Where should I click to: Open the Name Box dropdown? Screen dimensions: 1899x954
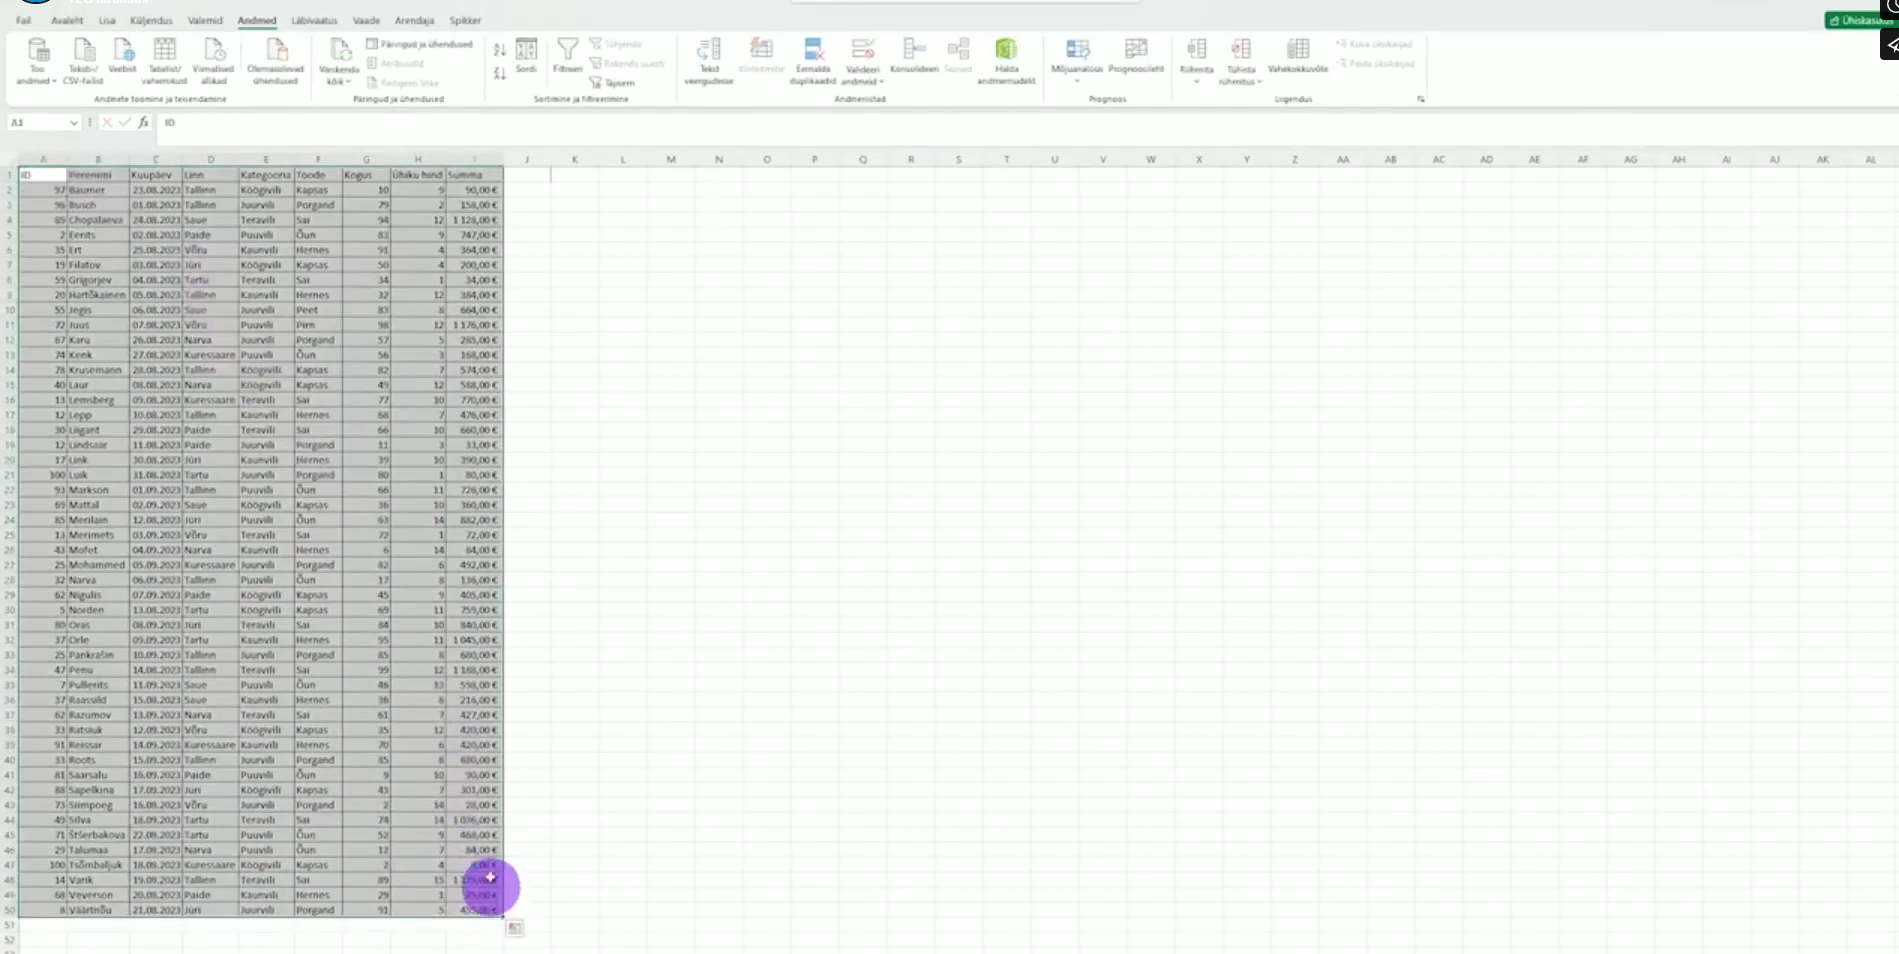click(73, 123)
